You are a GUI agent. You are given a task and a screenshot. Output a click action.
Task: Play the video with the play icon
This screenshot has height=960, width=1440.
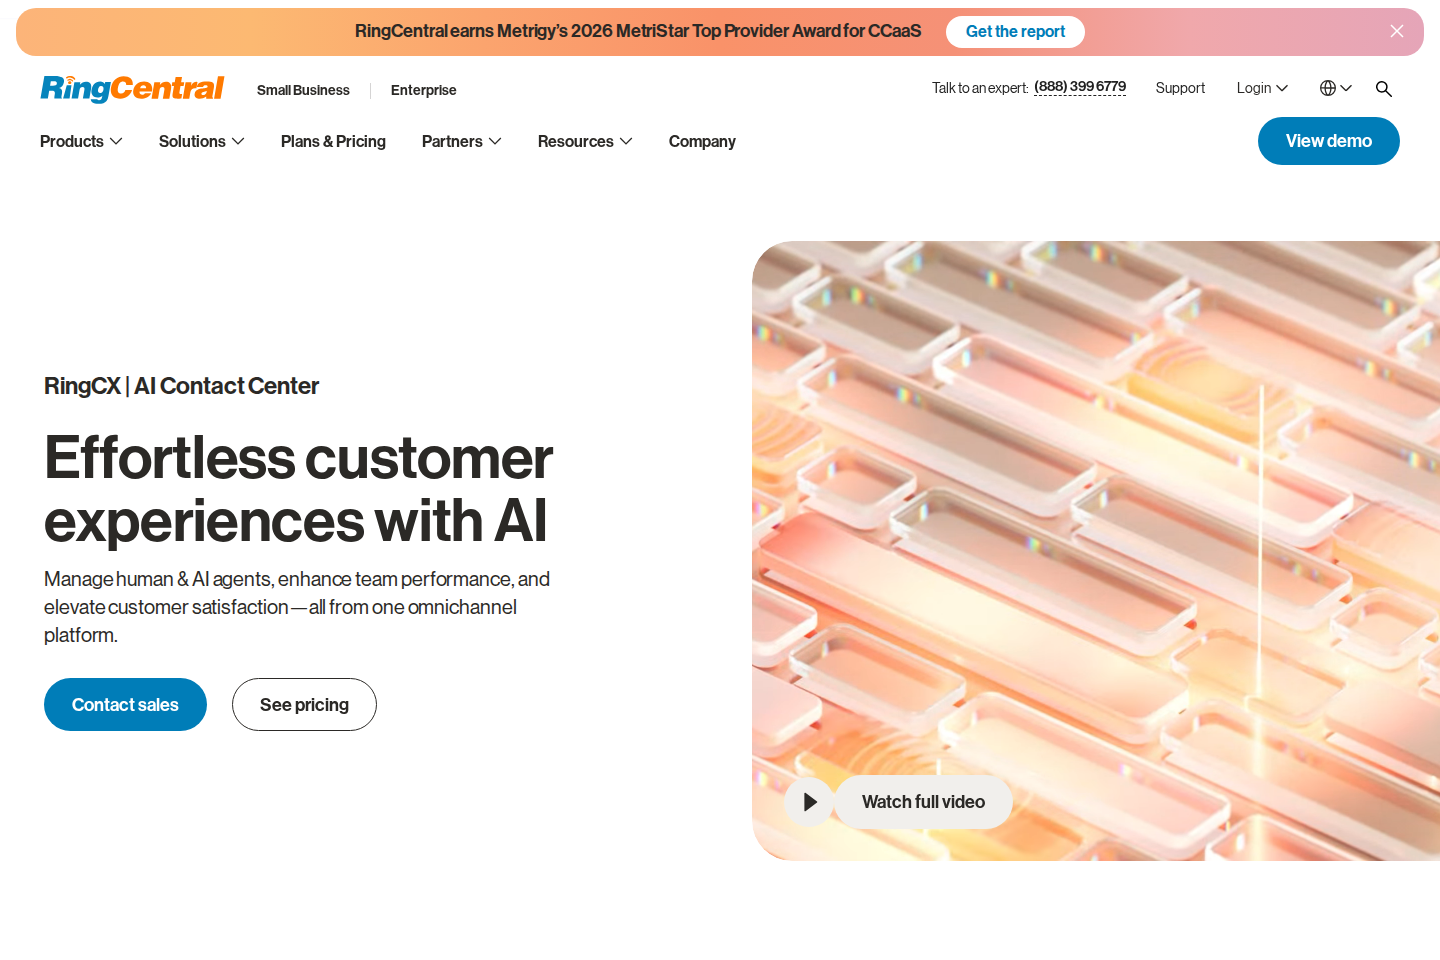point(809,802)
